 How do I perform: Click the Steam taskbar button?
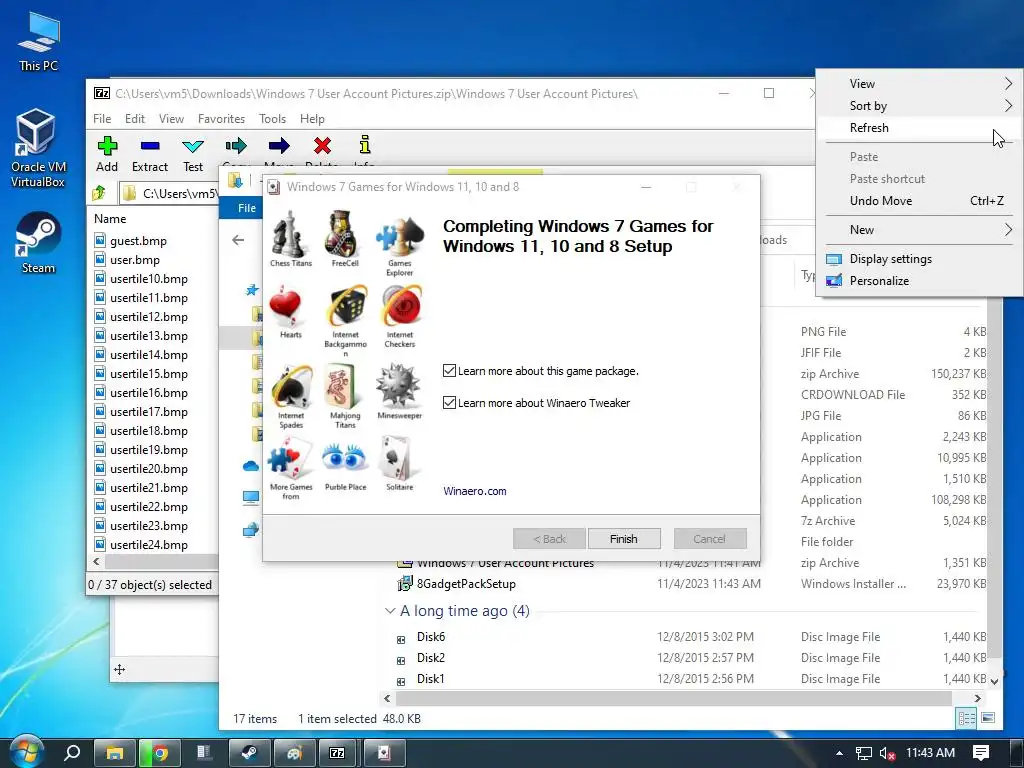(249, 754)
